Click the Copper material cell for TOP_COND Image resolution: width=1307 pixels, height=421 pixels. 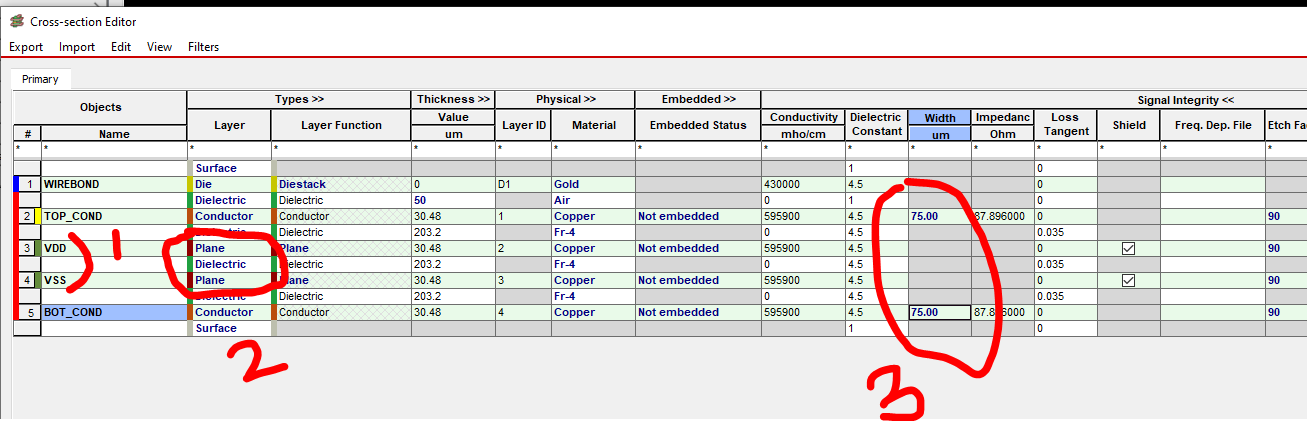click(592, 216)
